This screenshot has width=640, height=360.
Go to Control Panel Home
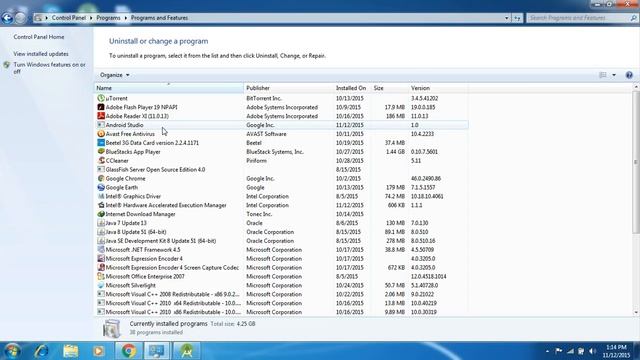click(x=39, y=37)
